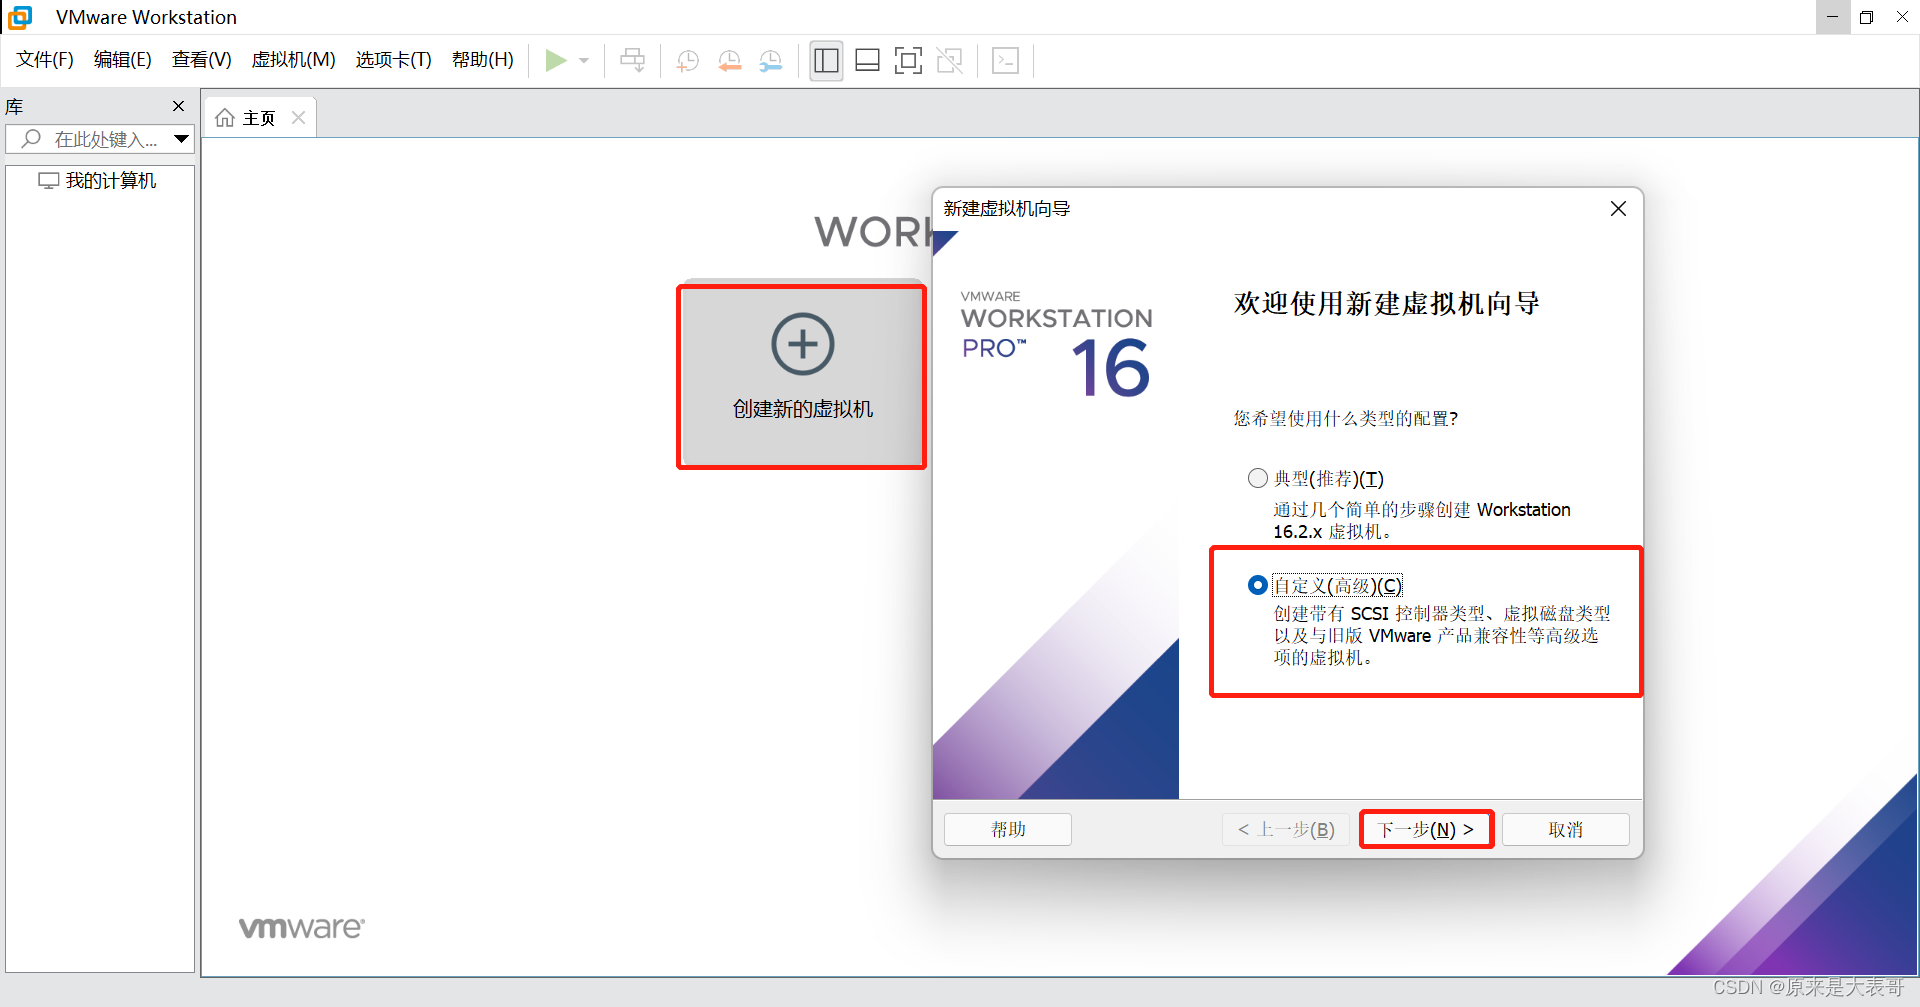Click the full screen mode icon
Viewport: 1920px width, 1007px height.
coord(908,61)
